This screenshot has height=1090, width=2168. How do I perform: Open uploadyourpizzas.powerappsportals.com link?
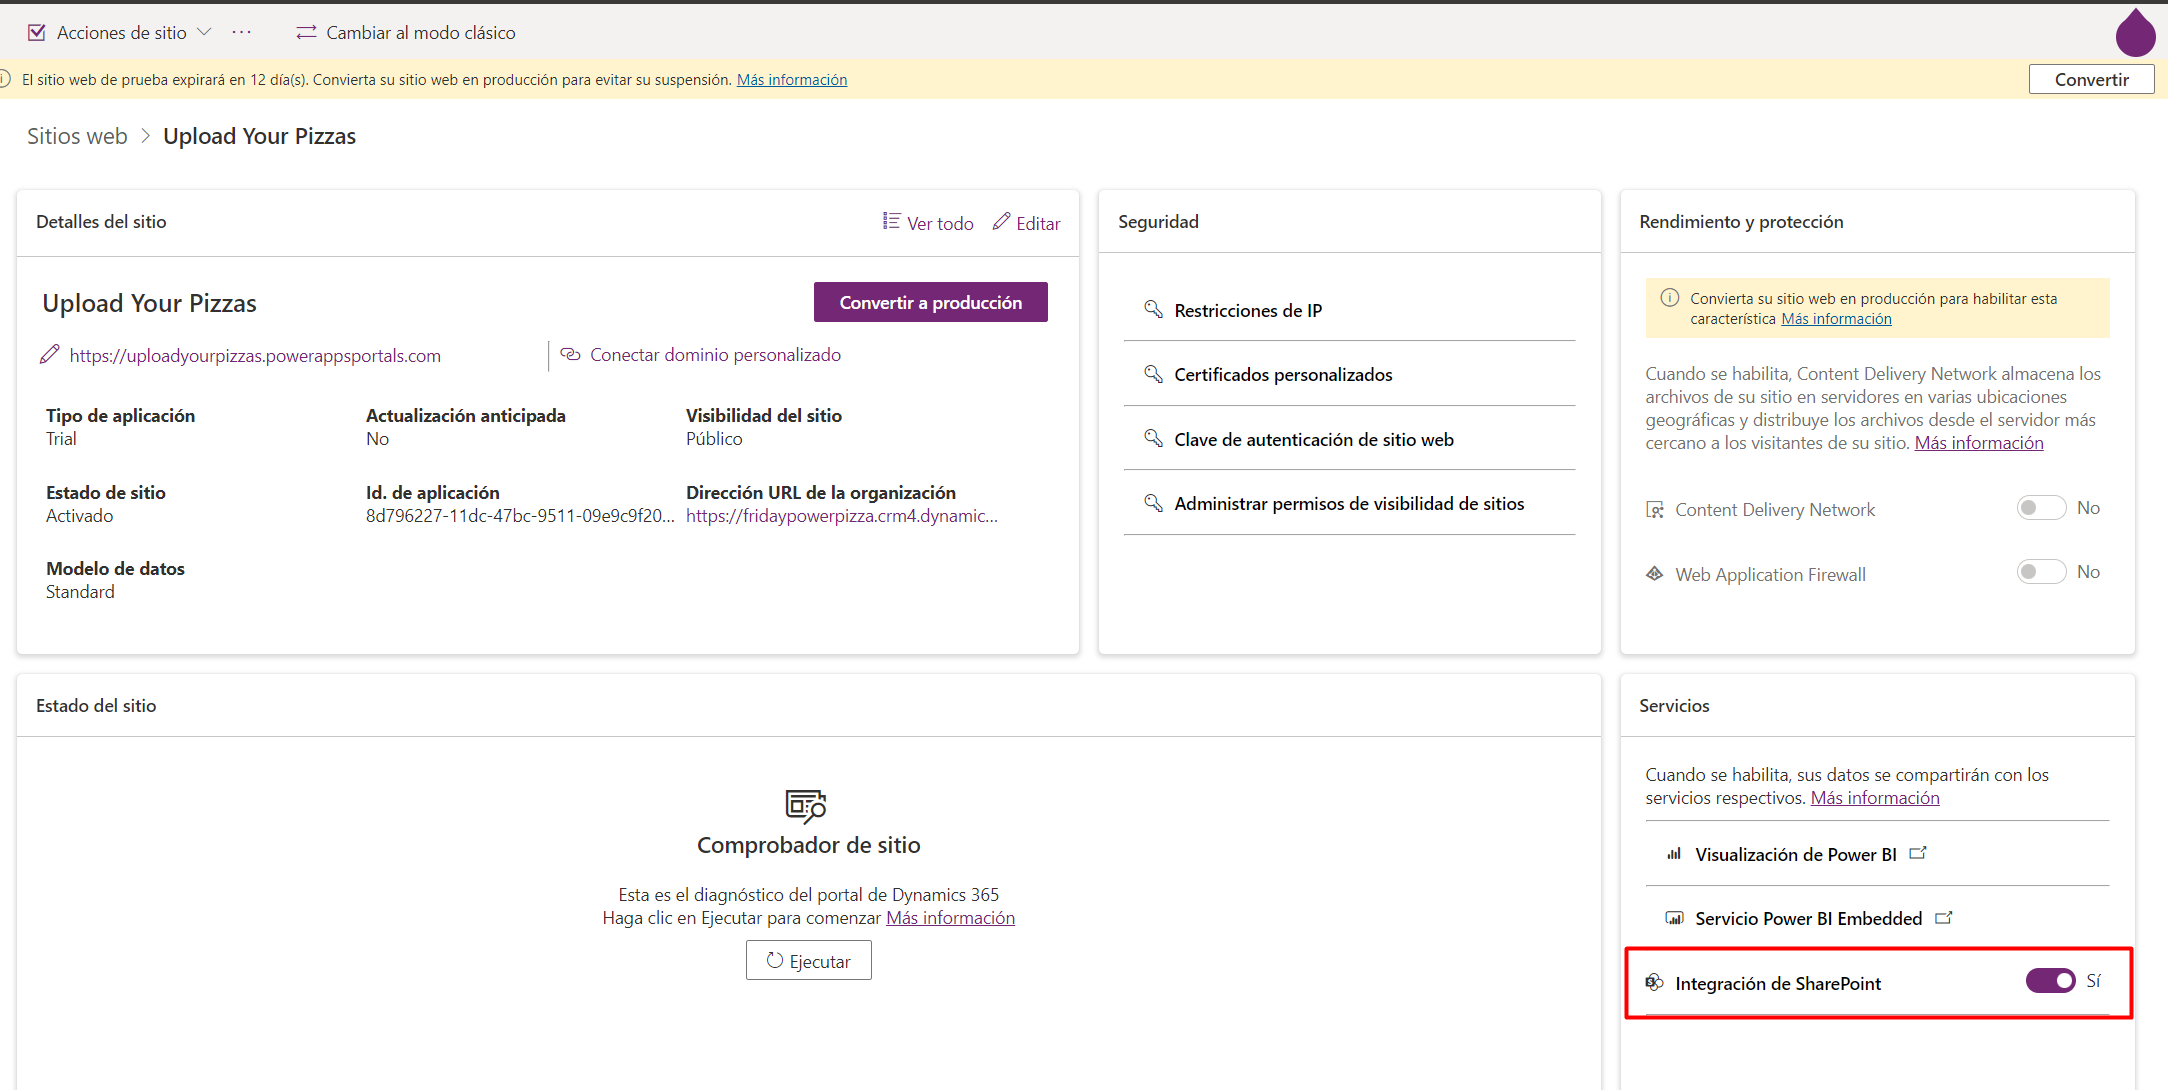click(255, 356)
